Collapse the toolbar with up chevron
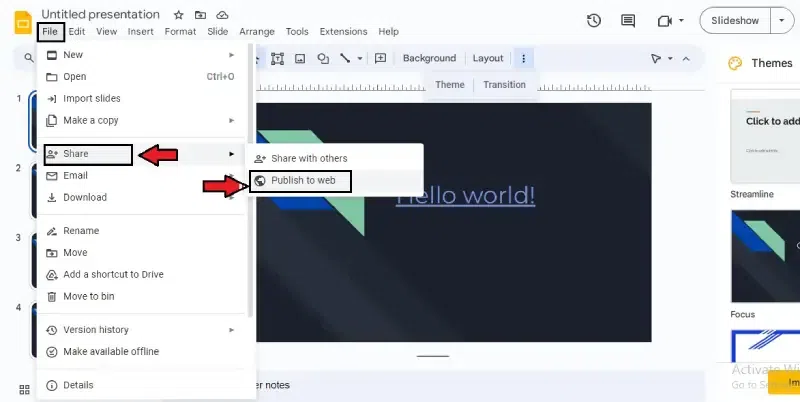Screen dimensions: 800x402 (x=686, y=59)
